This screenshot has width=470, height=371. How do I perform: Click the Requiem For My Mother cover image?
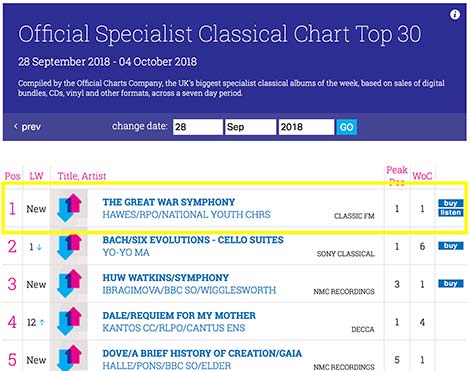pyautogui.click(x=69, y=322)
